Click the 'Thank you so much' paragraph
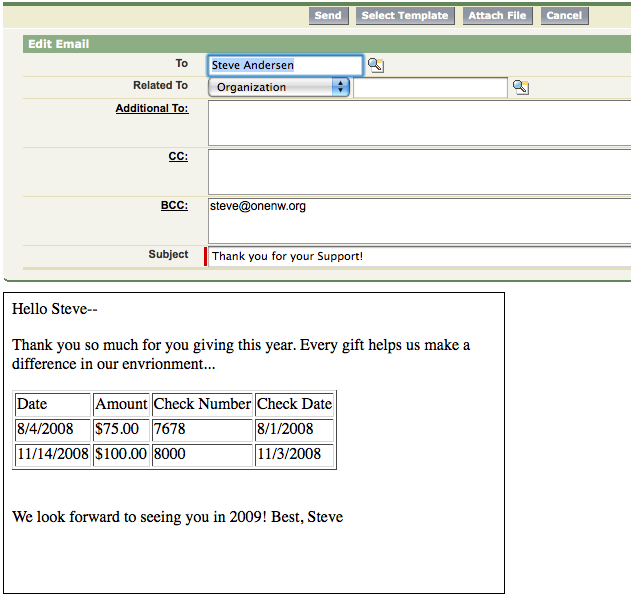 pyautogui.click(x=241, y=354)
